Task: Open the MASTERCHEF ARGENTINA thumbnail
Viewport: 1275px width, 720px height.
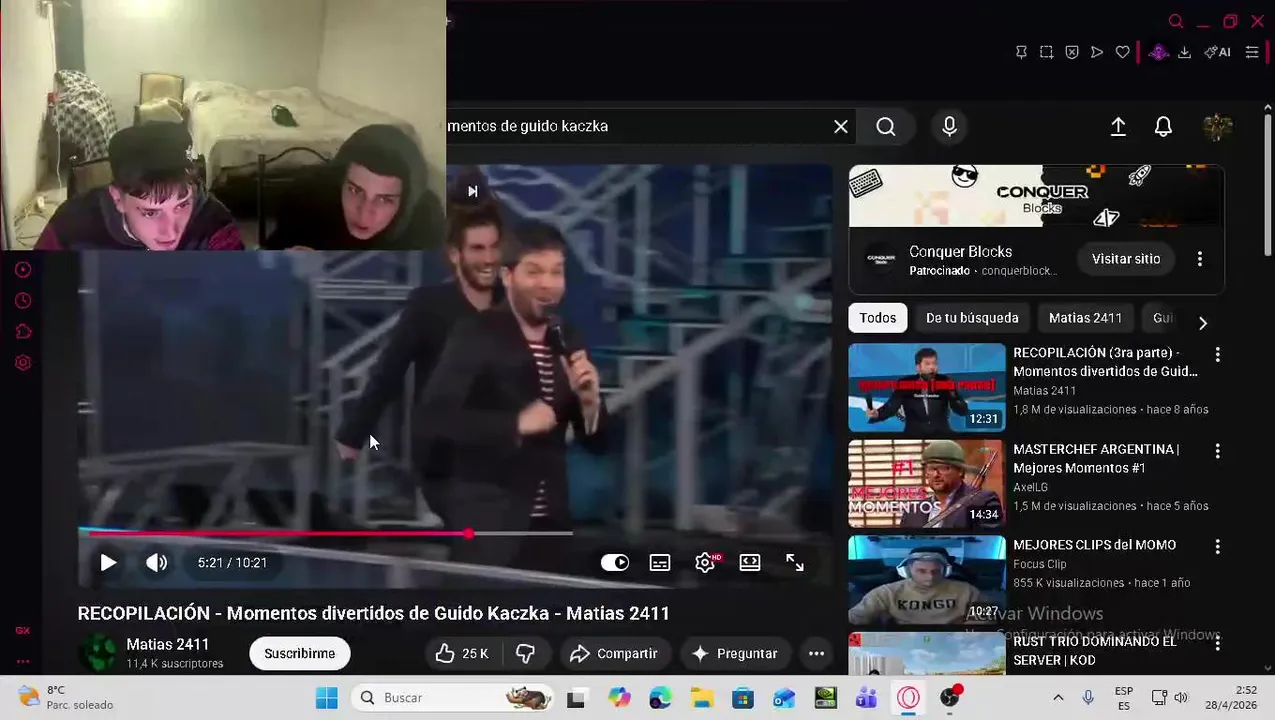Action: click(927, 484)
